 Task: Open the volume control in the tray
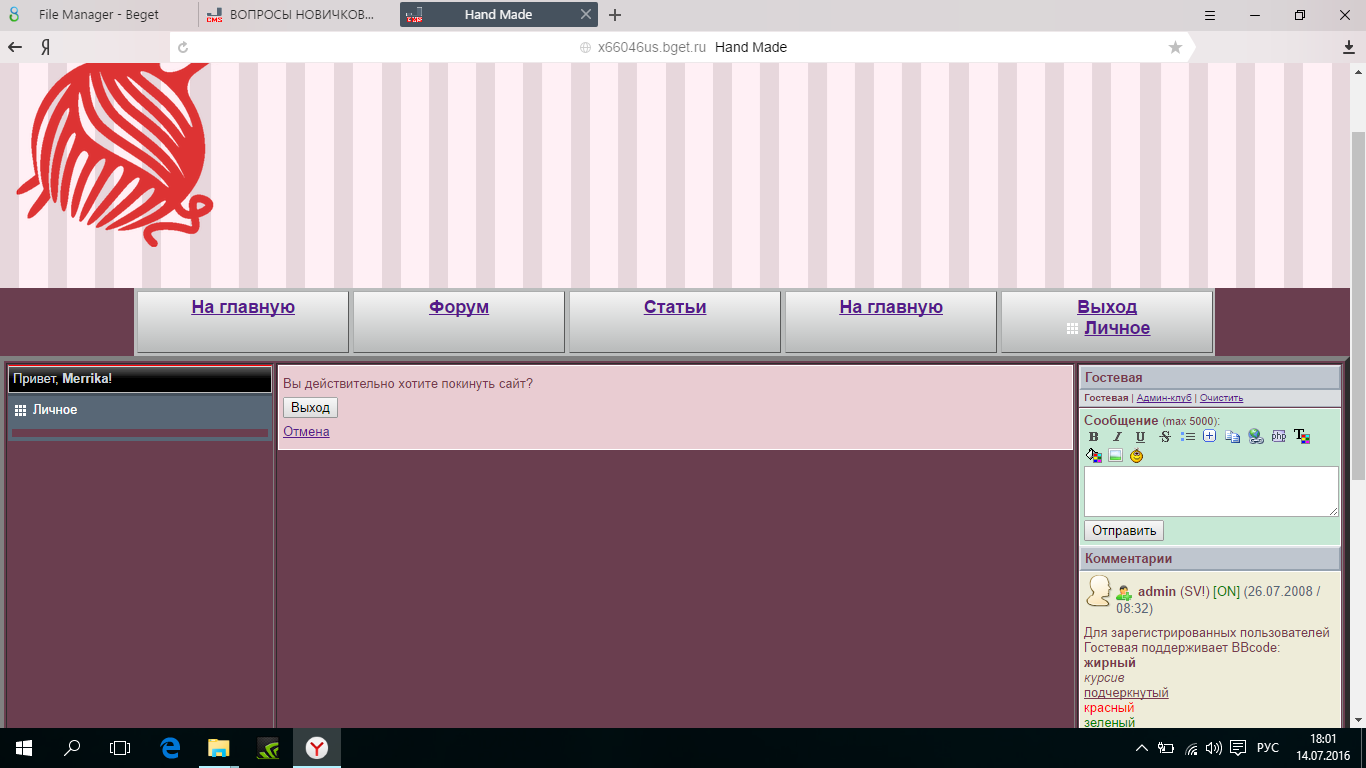point(1214,748)
